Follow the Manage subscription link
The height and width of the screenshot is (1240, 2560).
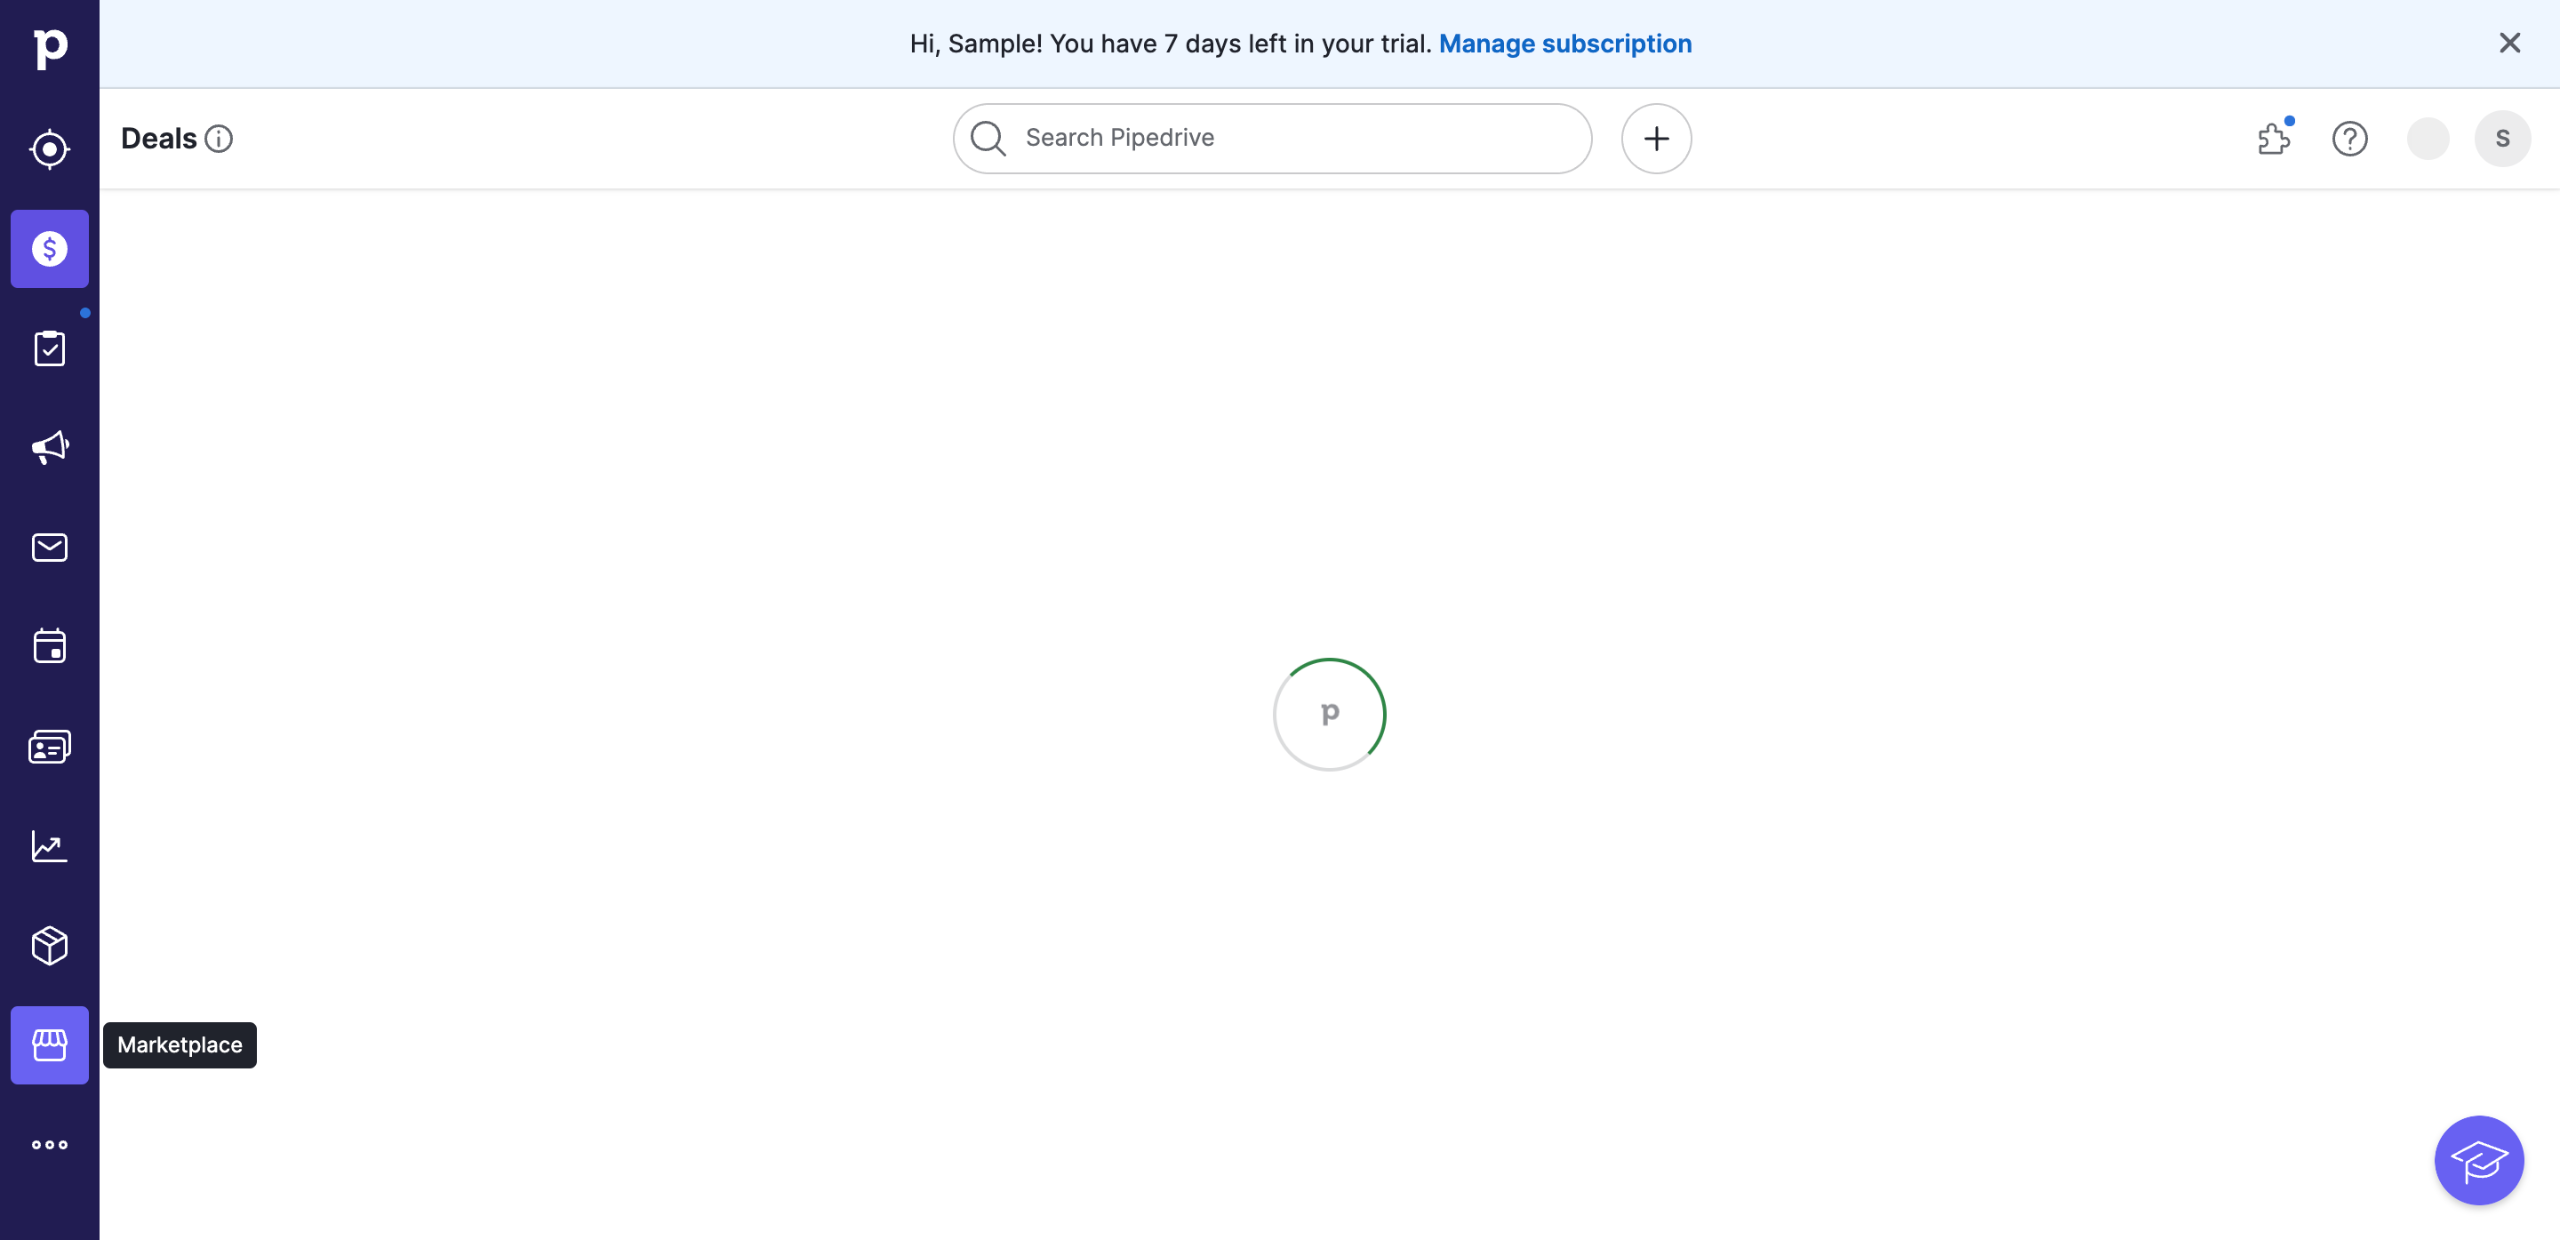pos(1565,44)
